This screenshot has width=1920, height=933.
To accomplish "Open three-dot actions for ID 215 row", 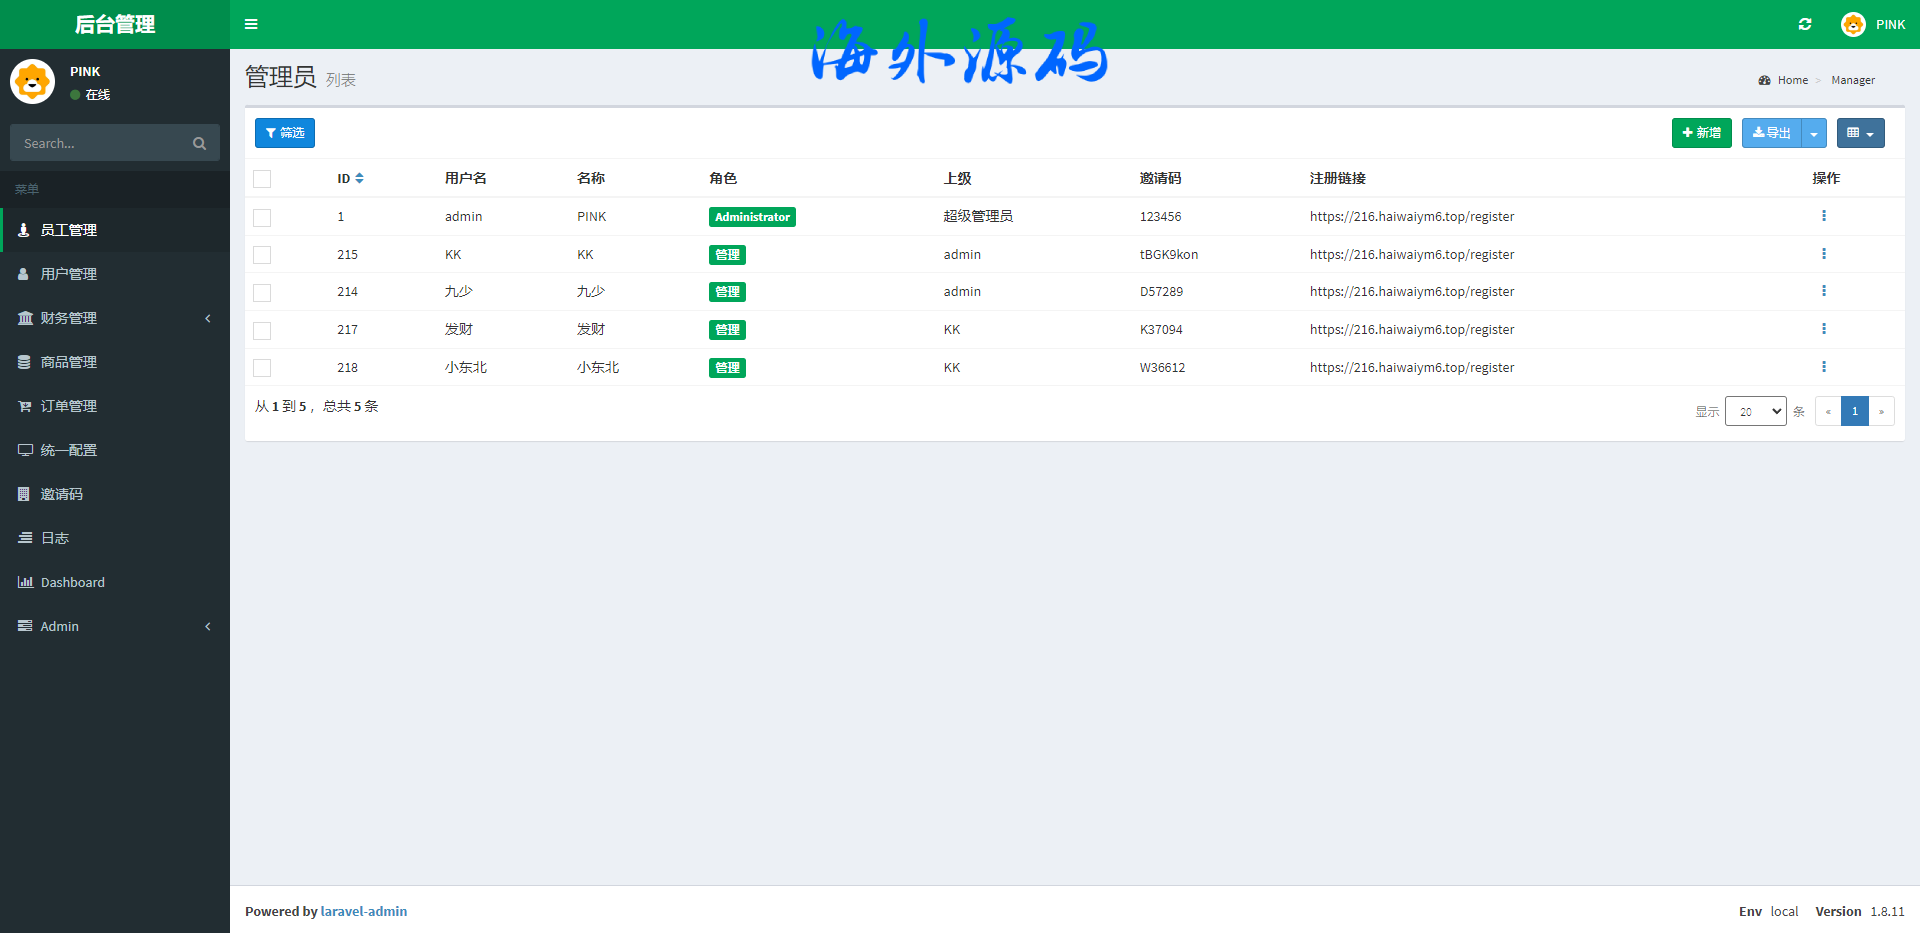I will tap(1823, 254).
